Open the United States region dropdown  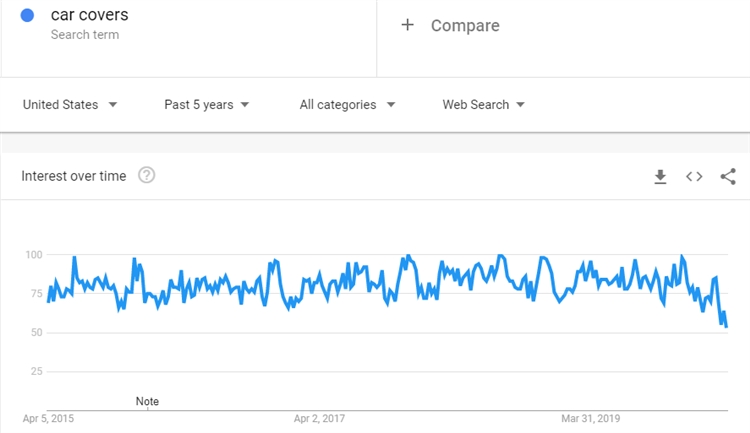(70, 104)
